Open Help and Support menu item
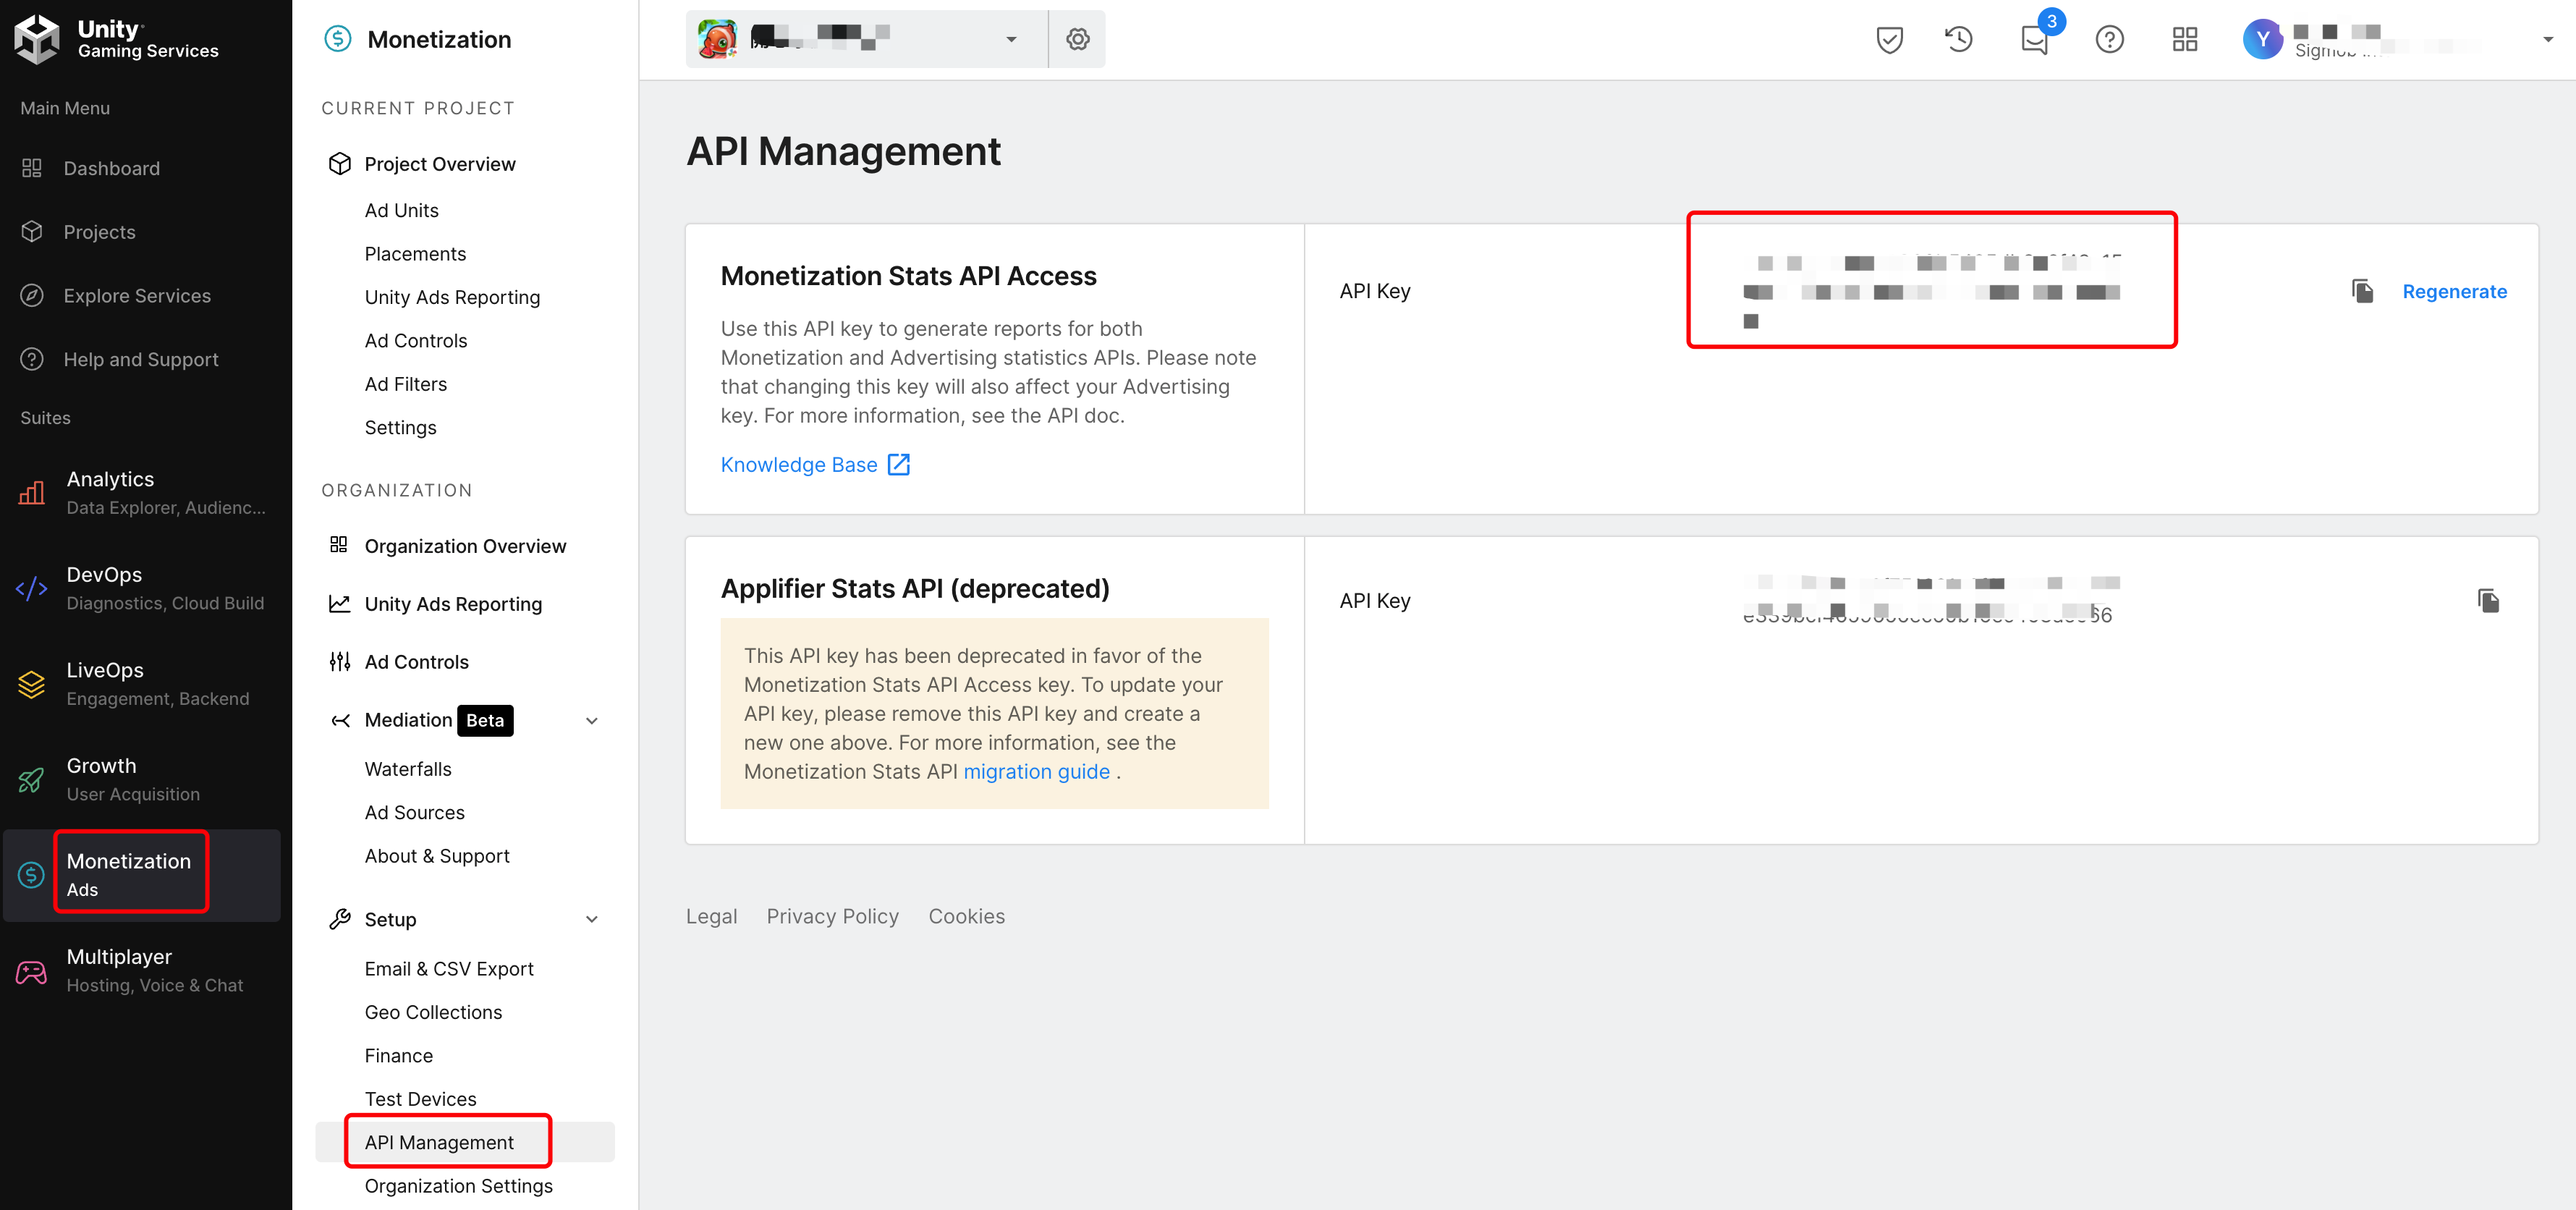Viewport: 2576px width, 1210px height. point(141,359)
